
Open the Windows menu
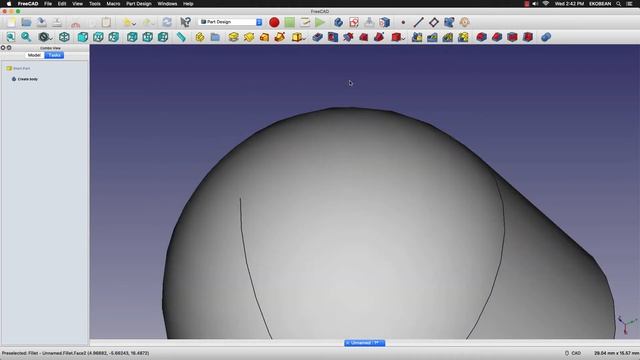coord(167,4)
